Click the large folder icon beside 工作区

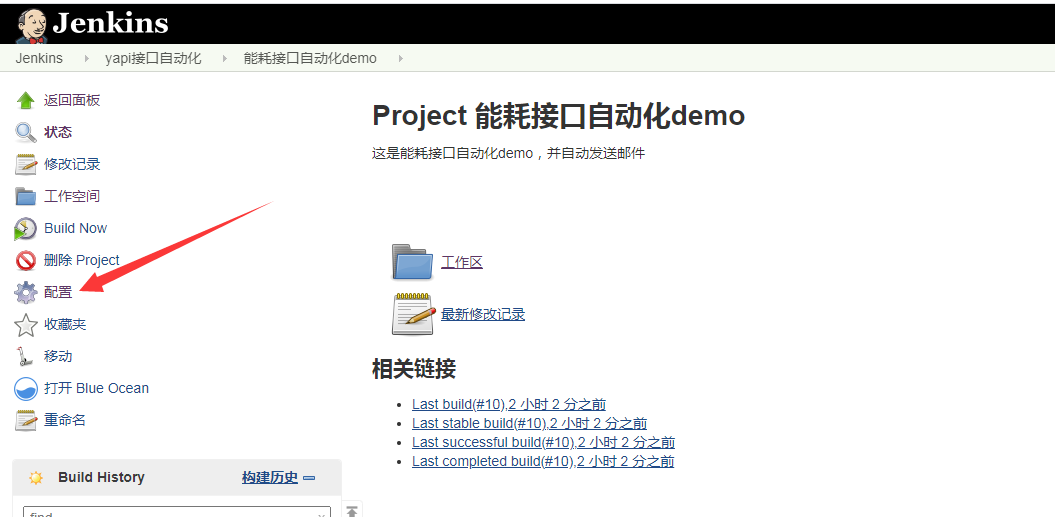click(x=412, y=262)
